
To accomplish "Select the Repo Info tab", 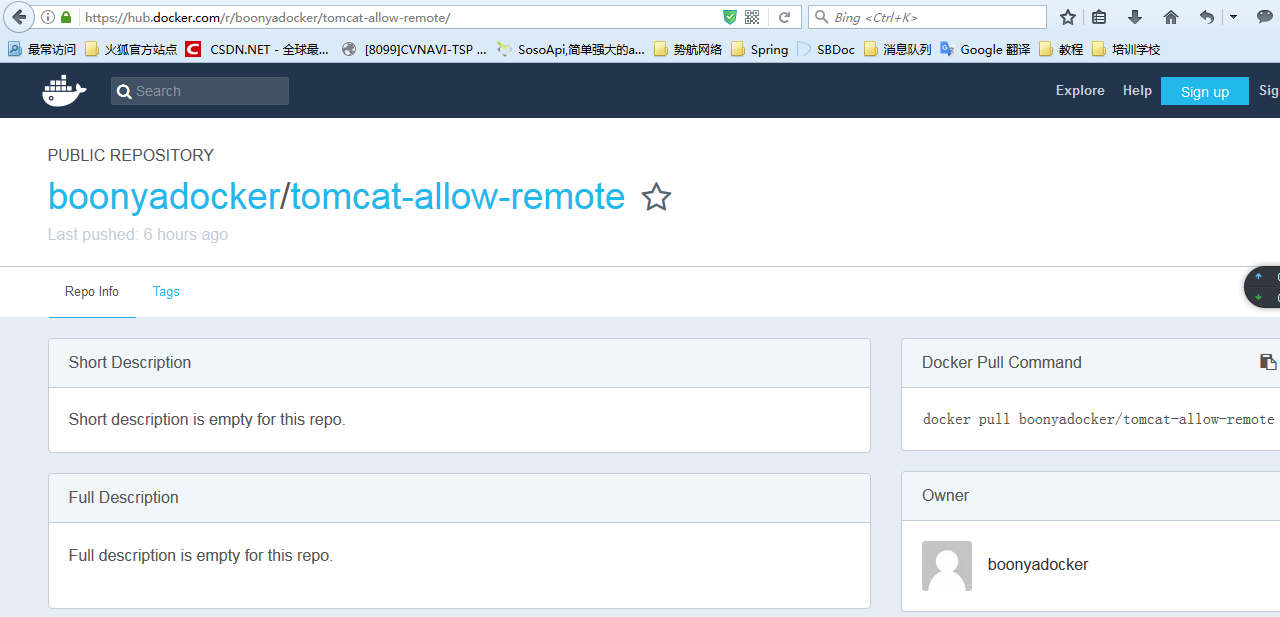I will pos(92,292).
